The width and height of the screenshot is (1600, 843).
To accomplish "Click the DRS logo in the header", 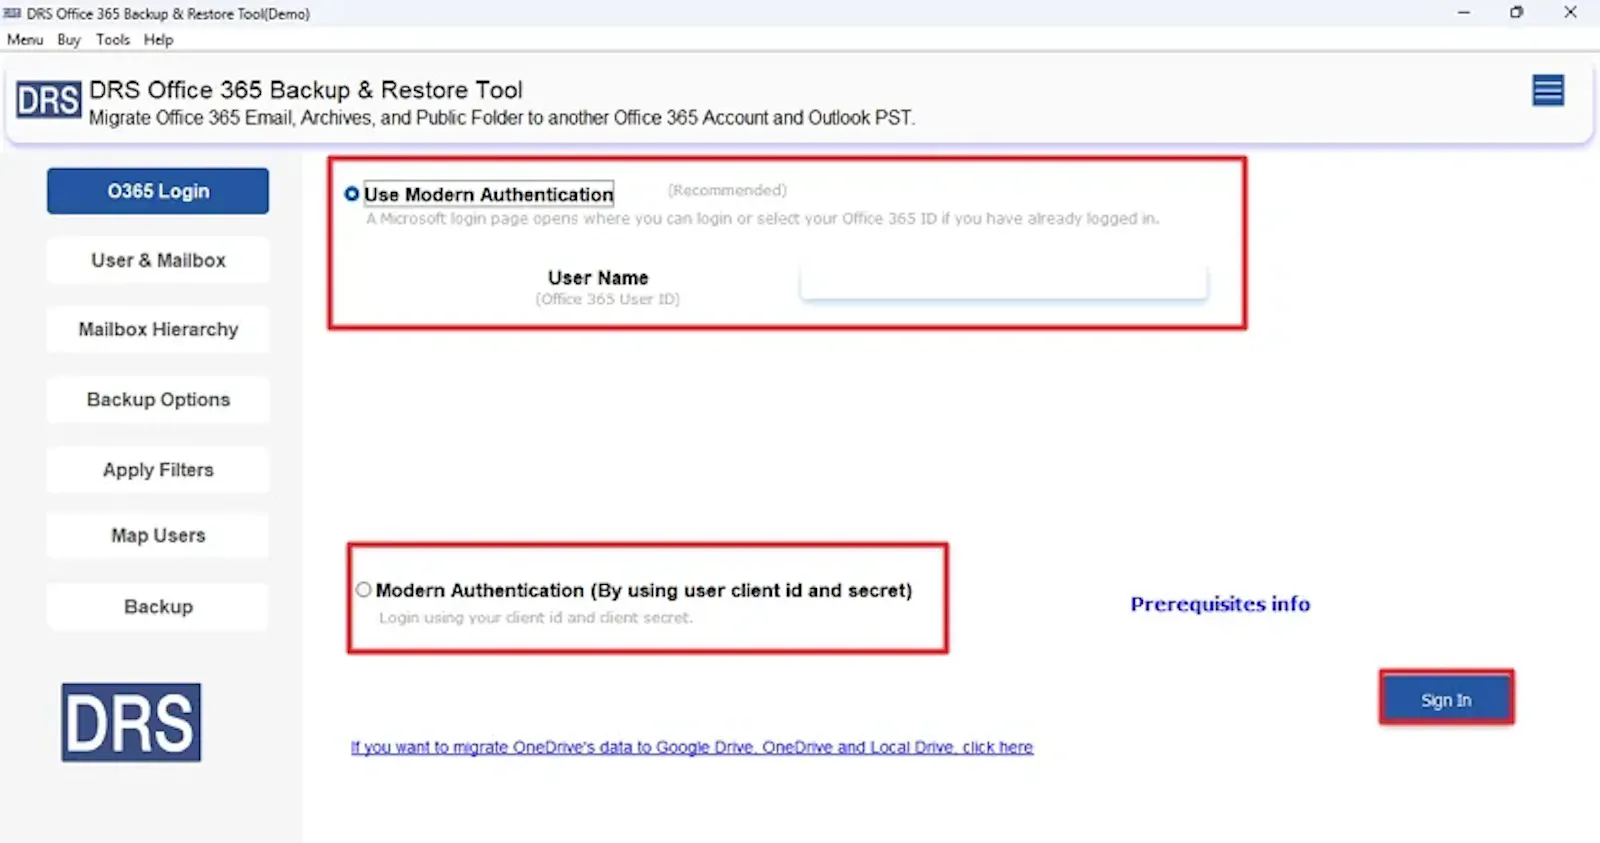I will pyautogui.click(x=48, y=100).
